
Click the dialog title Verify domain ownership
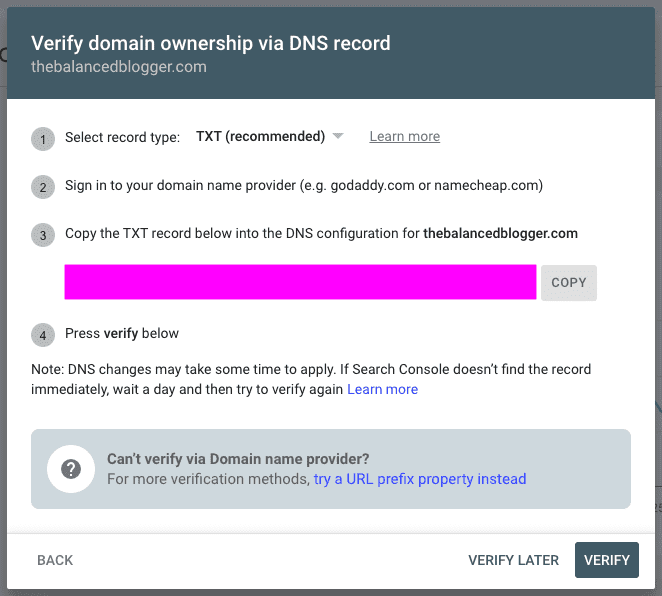210,44
